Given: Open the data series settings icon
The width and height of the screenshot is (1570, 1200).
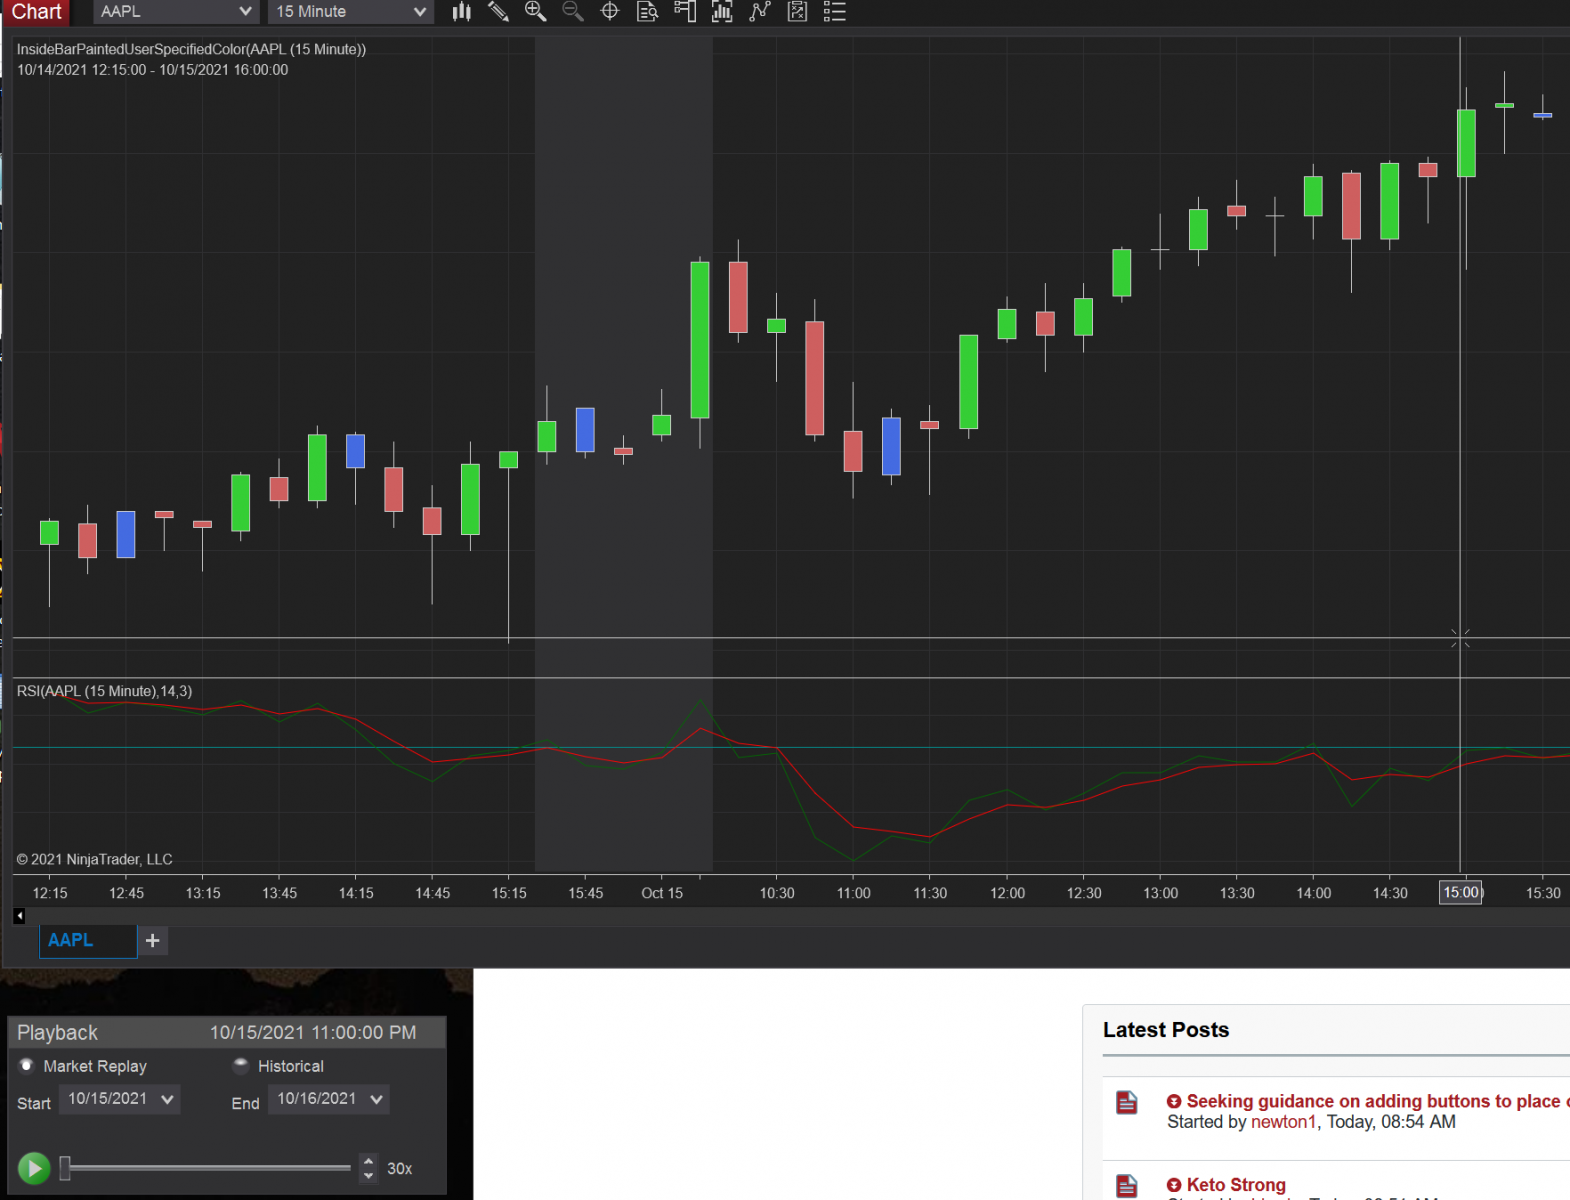Looking at the screenshot, I should click(x=797, y=12).
